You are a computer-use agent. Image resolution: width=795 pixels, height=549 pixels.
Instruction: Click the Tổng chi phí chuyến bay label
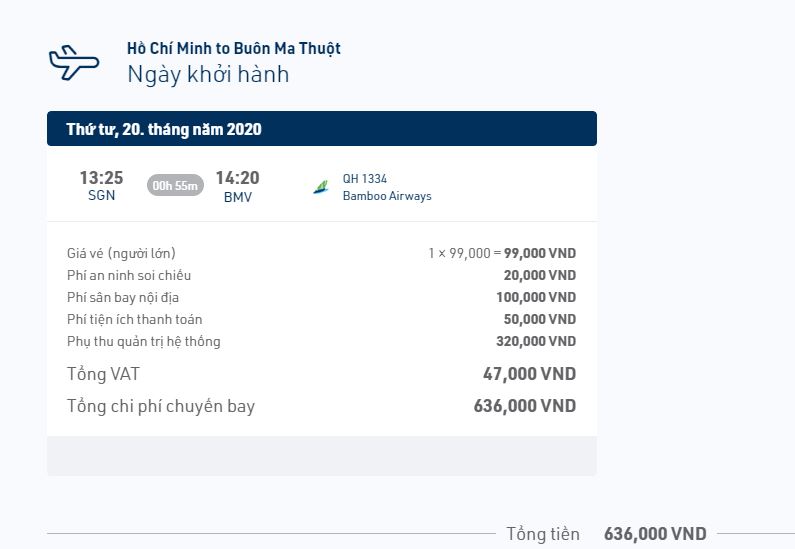pyautogui.click(x=161, y=406)
